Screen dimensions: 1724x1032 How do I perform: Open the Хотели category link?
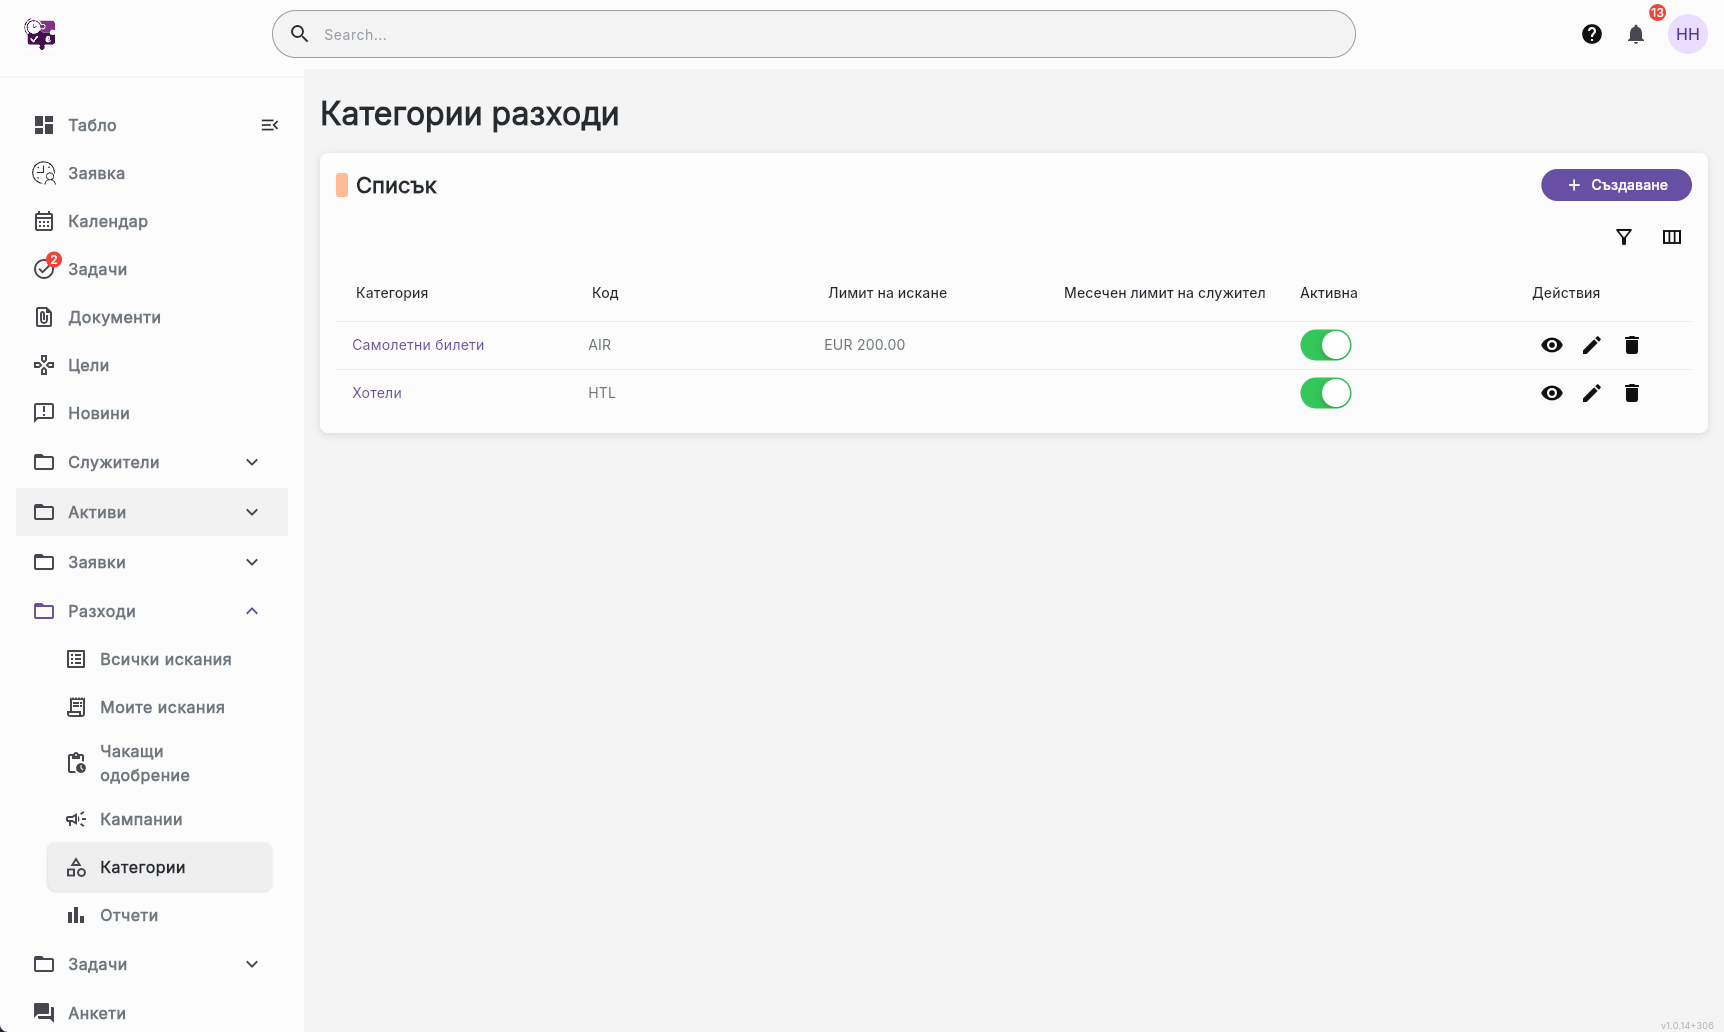pos(377,393)
